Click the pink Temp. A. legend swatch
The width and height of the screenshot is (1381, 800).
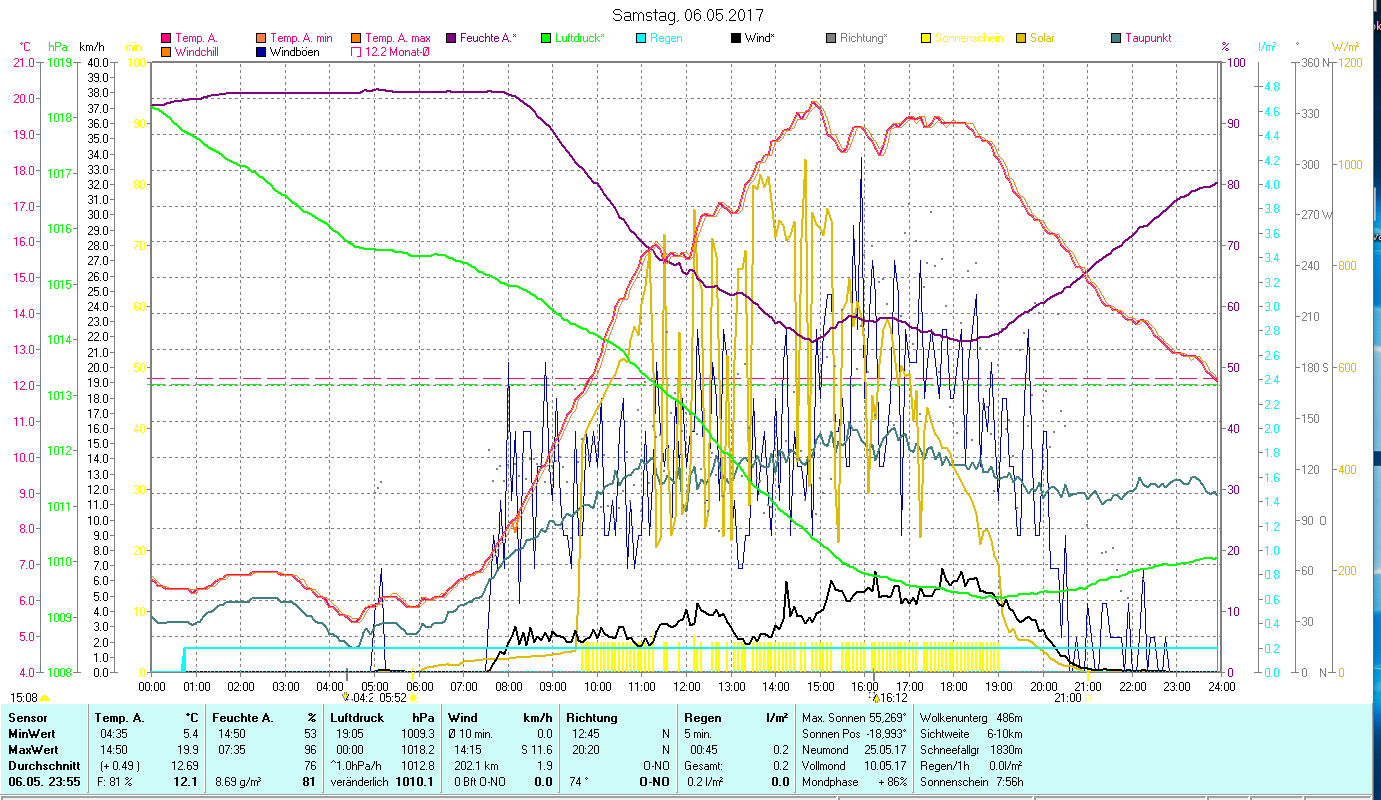coord(166,38)
